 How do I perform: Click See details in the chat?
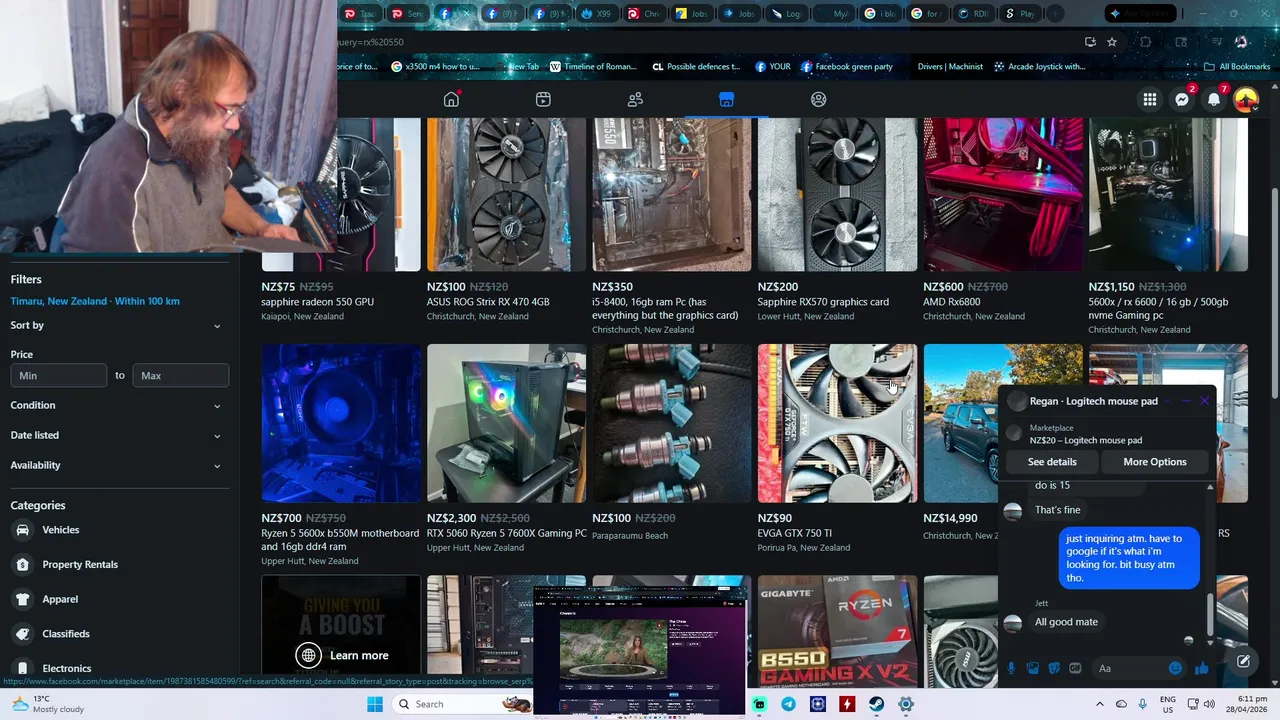click(x=1052, y=462)
